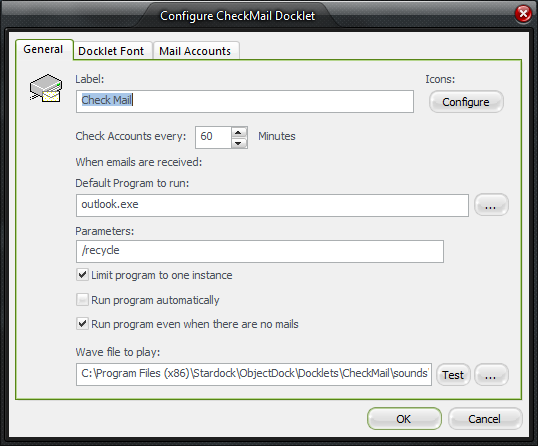Image resolution: width=538 pixels, height=446 pixels.
Task: Click the Label text field
Action: [245, 101]
